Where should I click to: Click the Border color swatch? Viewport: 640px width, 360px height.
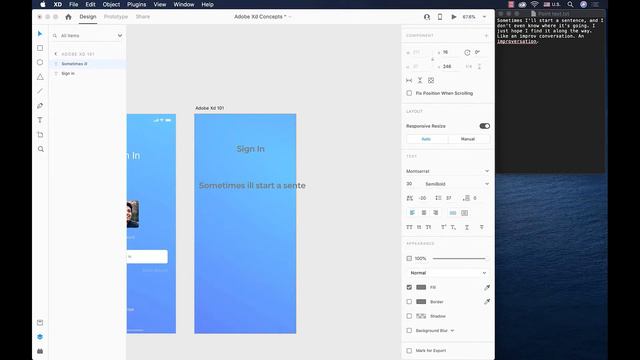(421, 302)
